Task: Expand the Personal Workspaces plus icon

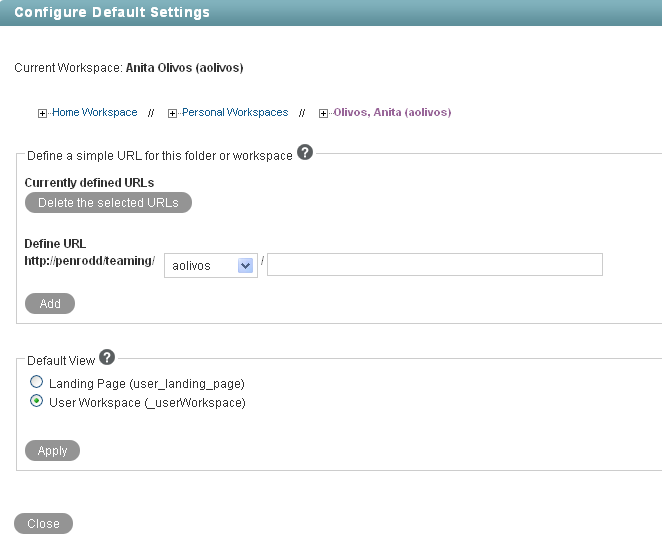Action: pyautogui.click(x=173, y=114)
